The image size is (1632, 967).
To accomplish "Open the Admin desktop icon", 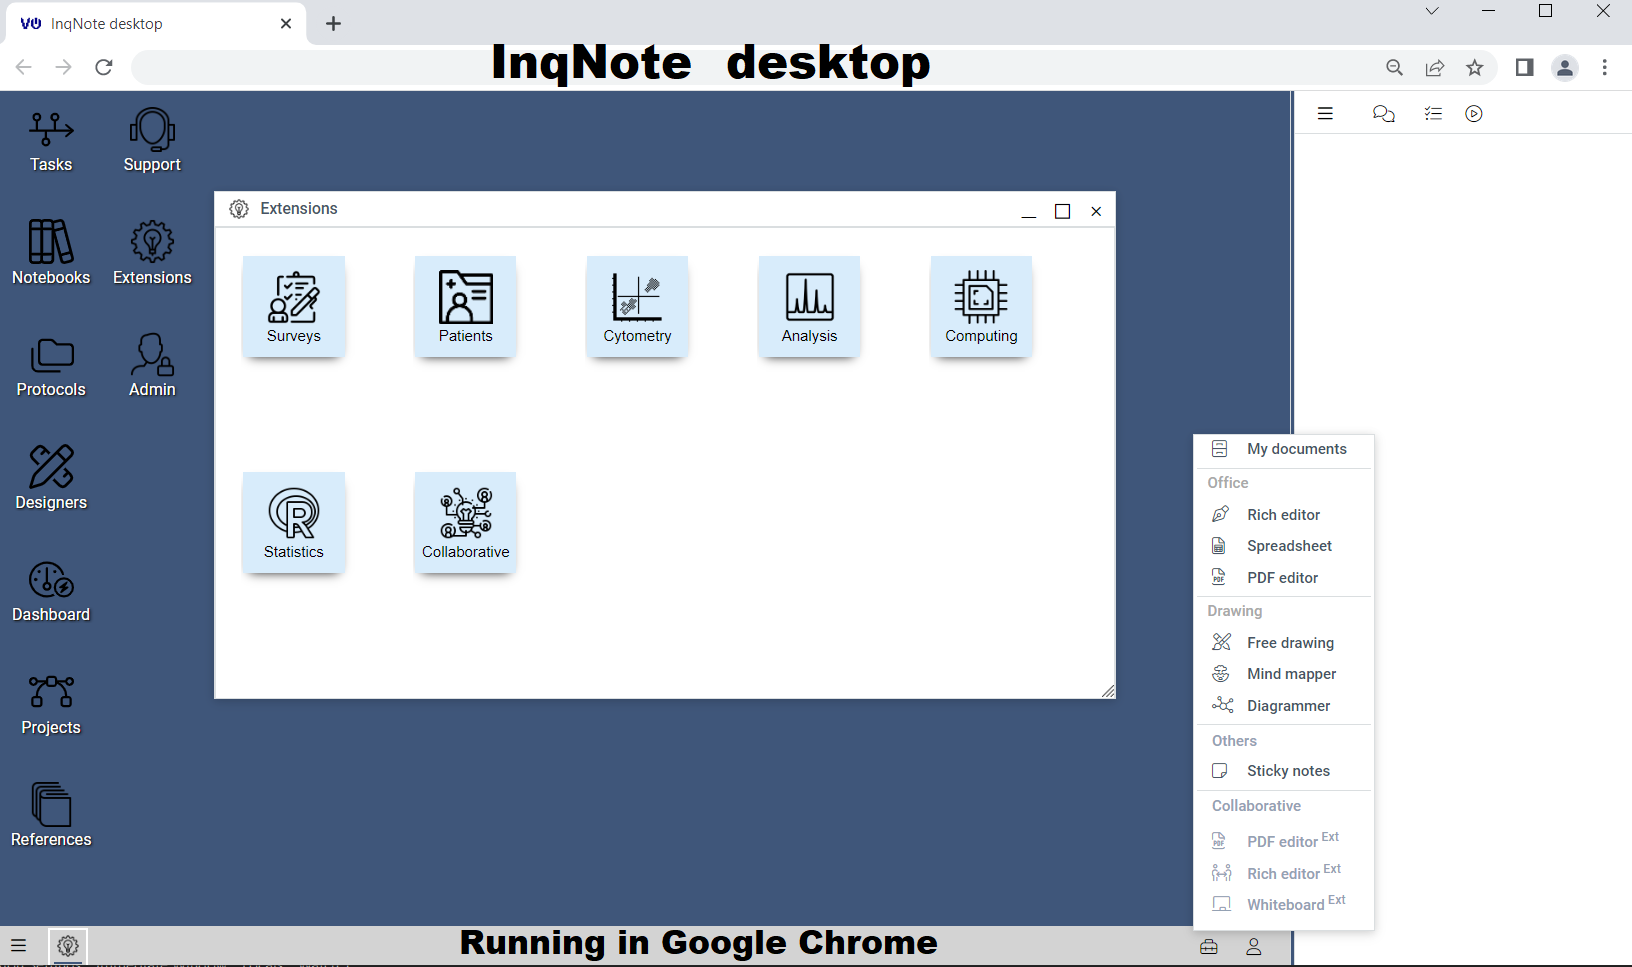I will click(x=152, y=367).
